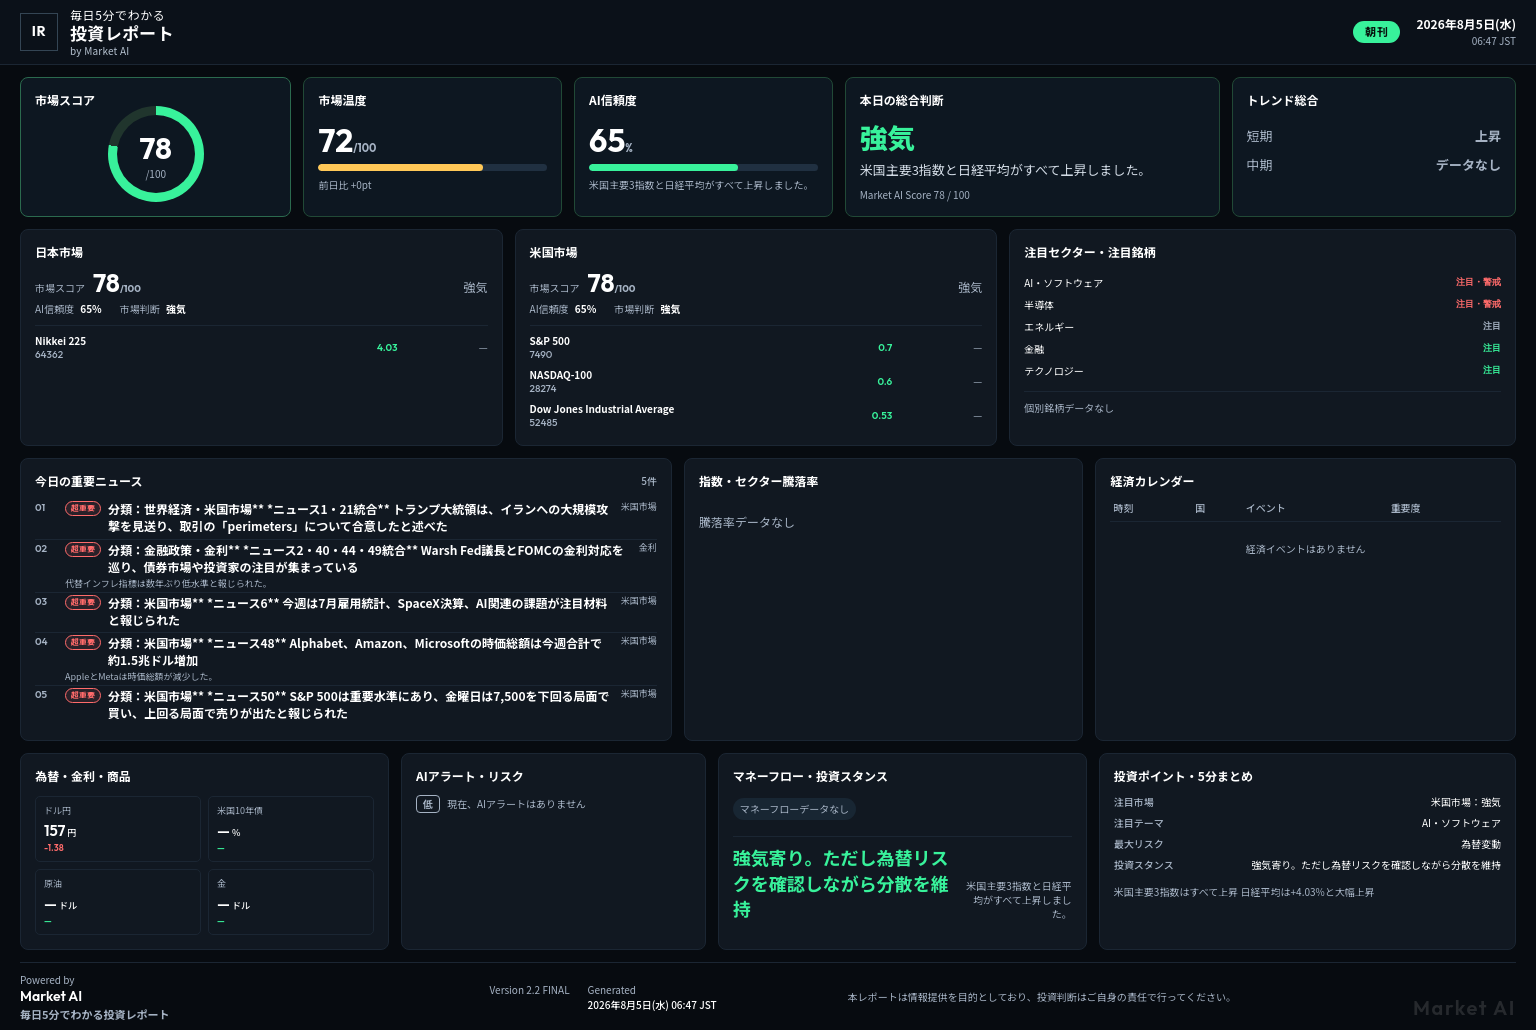Click the 最大リスク 為替変動 row
Image resolution: width=1536 pixels, height=1030 pixels.
tap(1307, 844)
